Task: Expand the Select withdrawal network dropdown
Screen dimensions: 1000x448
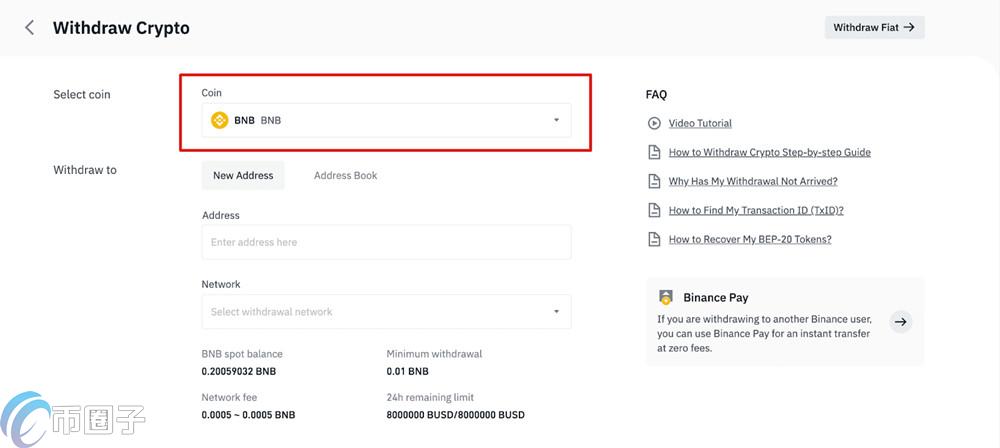Action: tap(386, 311)
